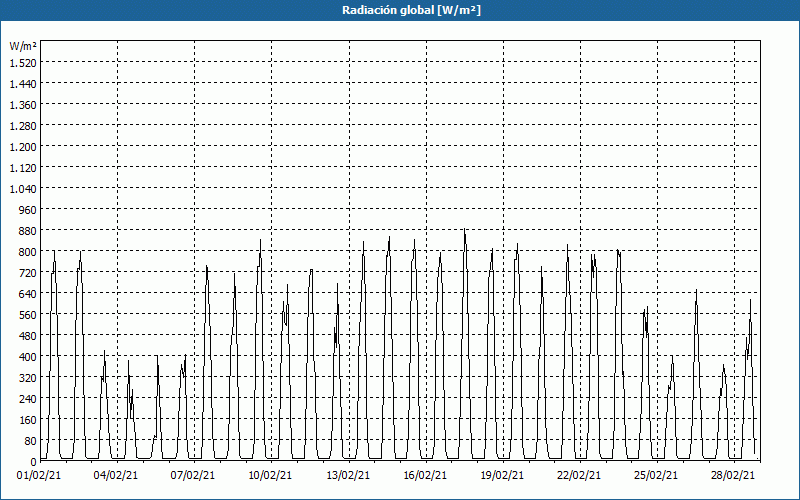Select the 720 y-axis value
This screenshot has height=500, width=800.
click(28, 273)
